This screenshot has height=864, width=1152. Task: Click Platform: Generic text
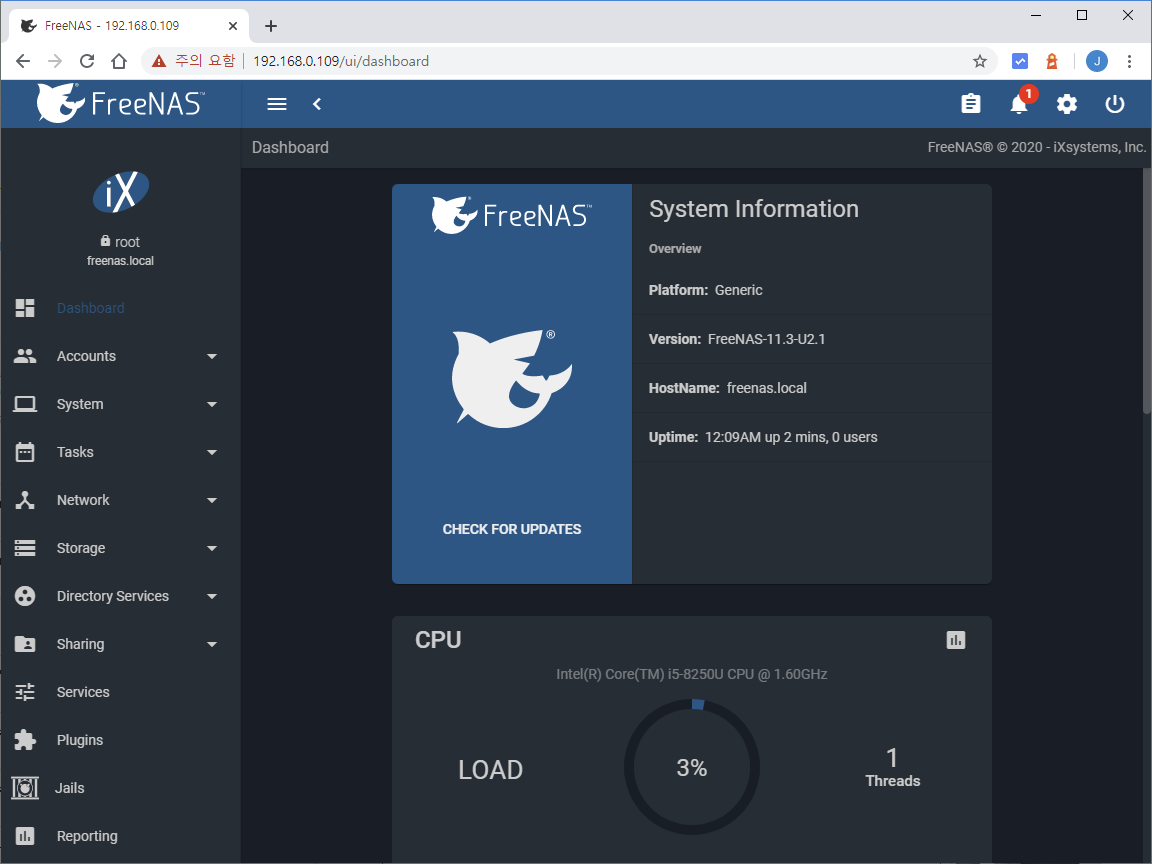click(x=705, y=290)
